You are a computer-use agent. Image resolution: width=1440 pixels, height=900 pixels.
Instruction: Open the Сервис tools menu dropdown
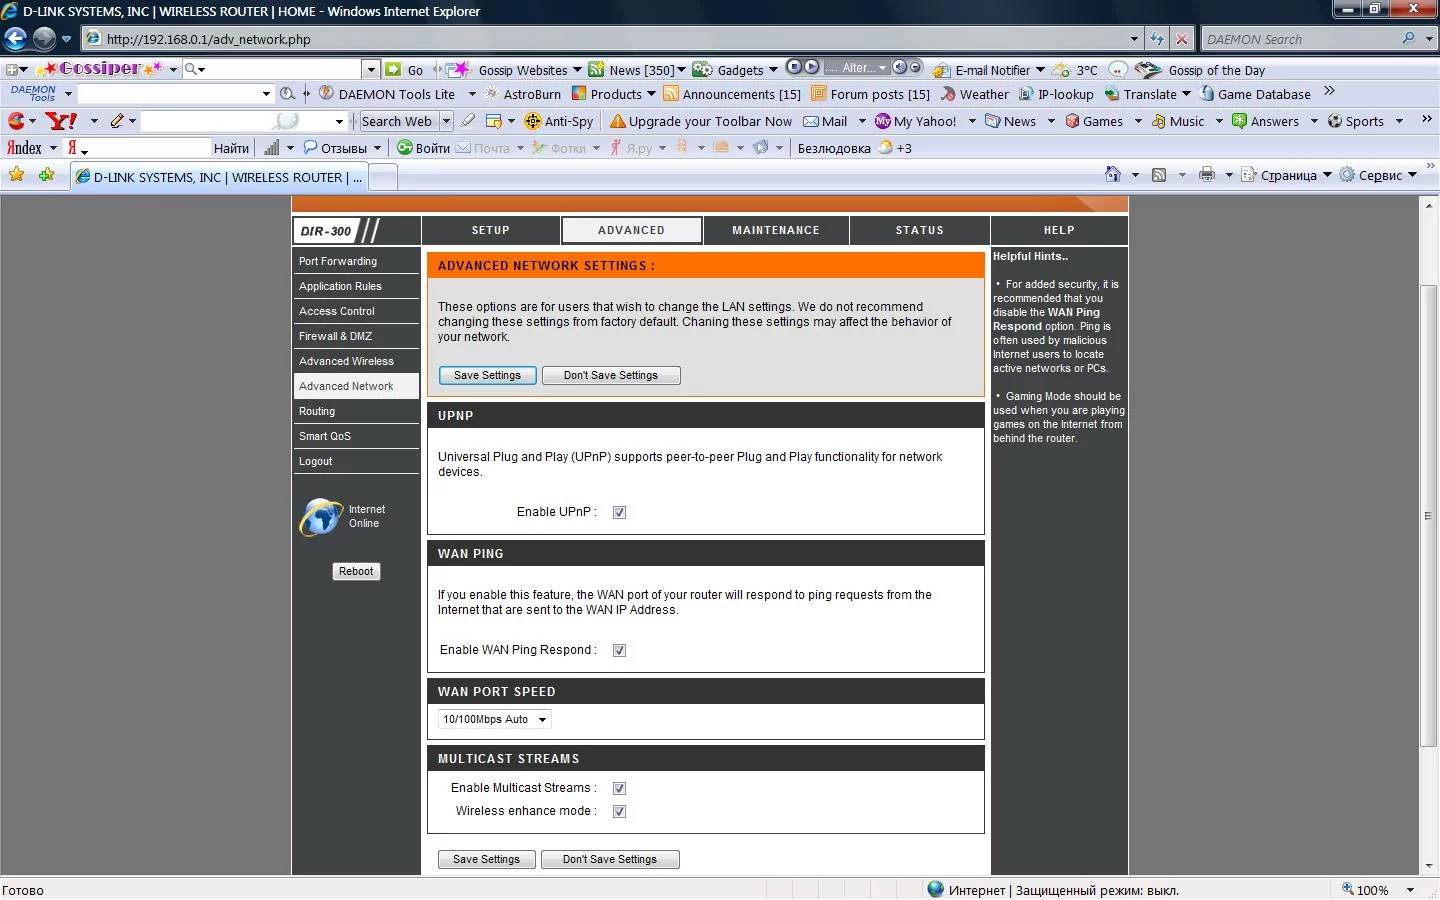click(x=1412, y=175)
